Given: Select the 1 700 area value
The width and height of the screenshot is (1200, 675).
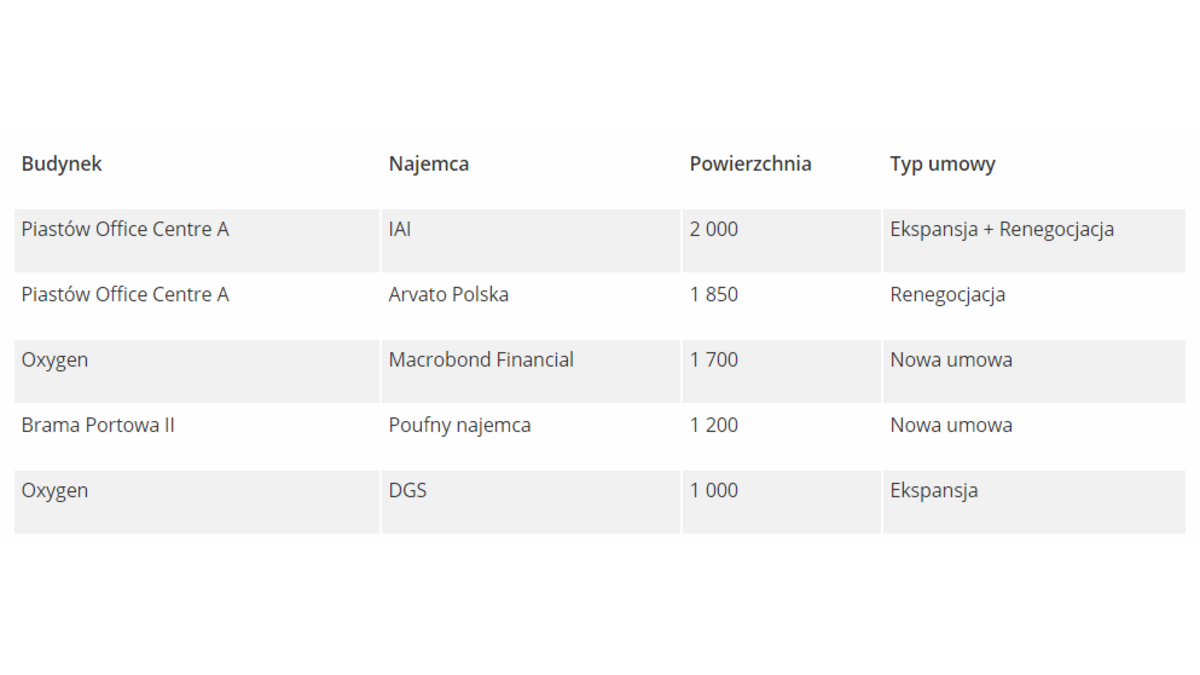Looking at the screenshot, I should pyautogui.click(x=714, y=360).
